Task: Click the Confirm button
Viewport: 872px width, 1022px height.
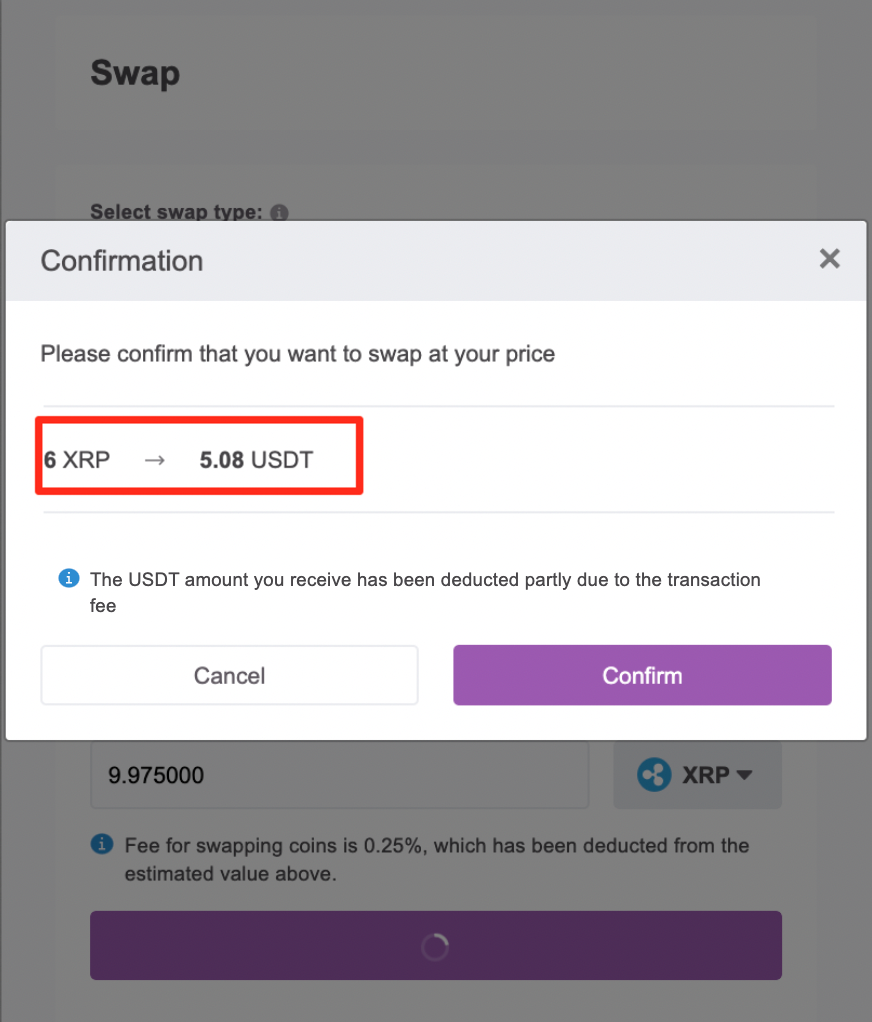Action: (642, 675)
